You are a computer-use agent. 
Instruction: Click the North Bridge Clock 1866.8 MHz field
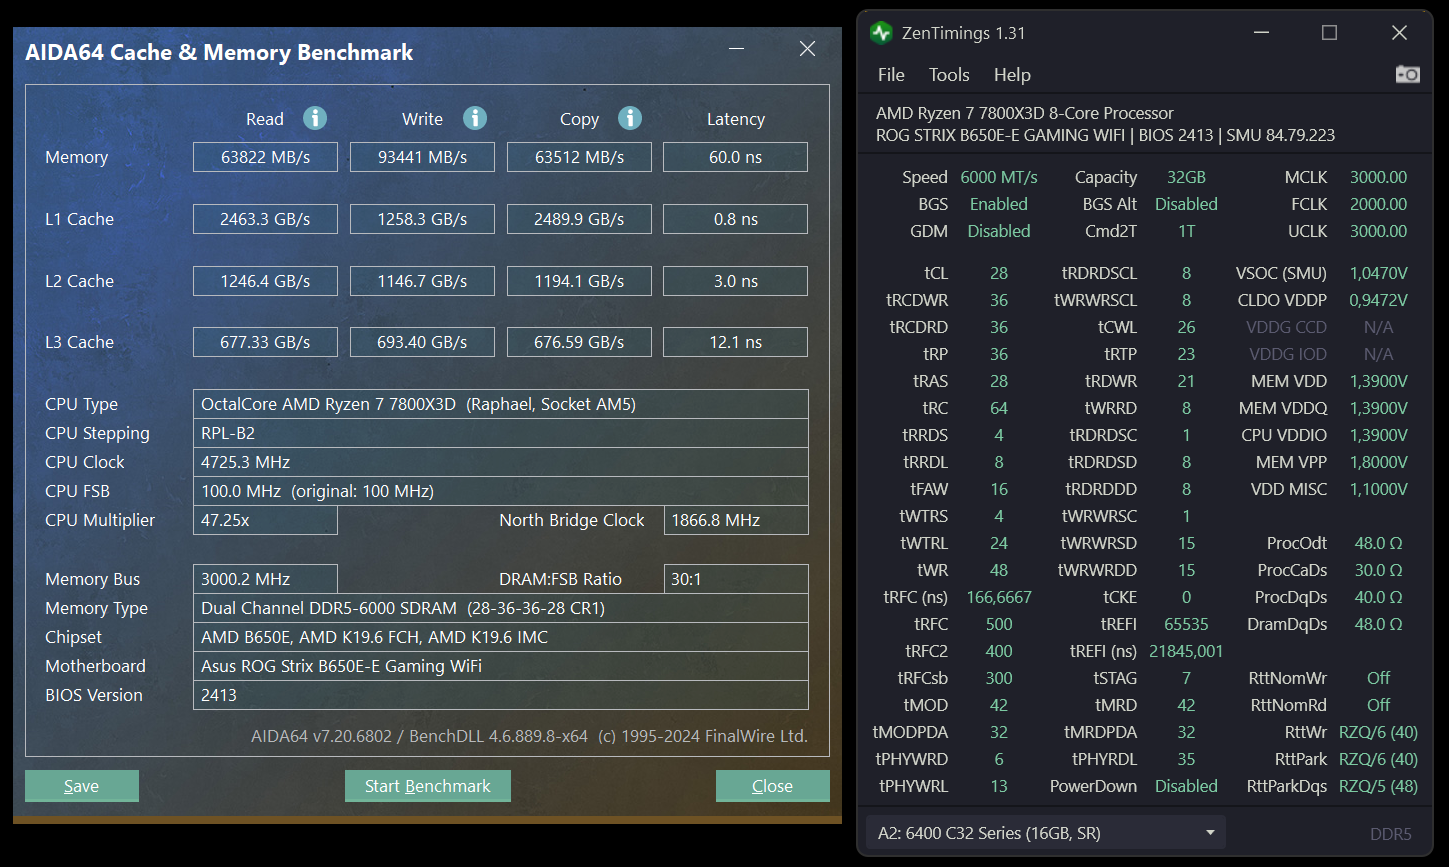click(x=736, y=520)
